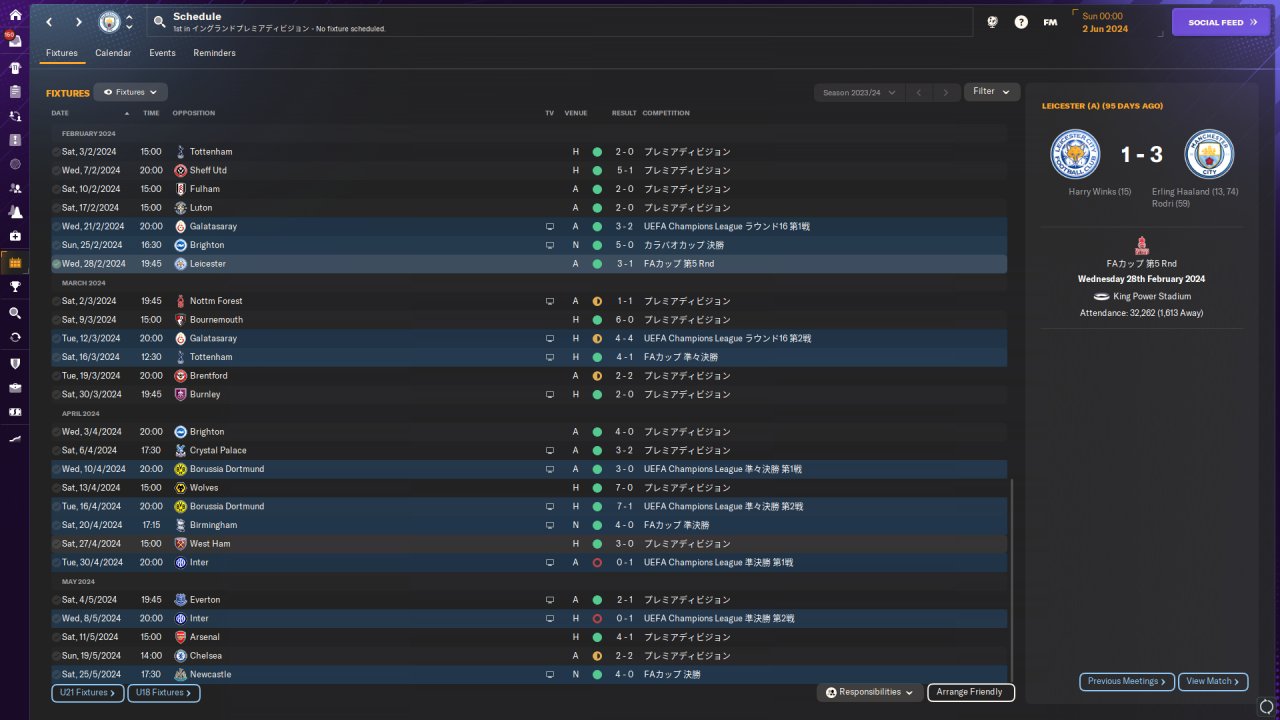Open the Home screen from sidebar
This screenshot has height=720, width=1280.
(x=14, y=16)
